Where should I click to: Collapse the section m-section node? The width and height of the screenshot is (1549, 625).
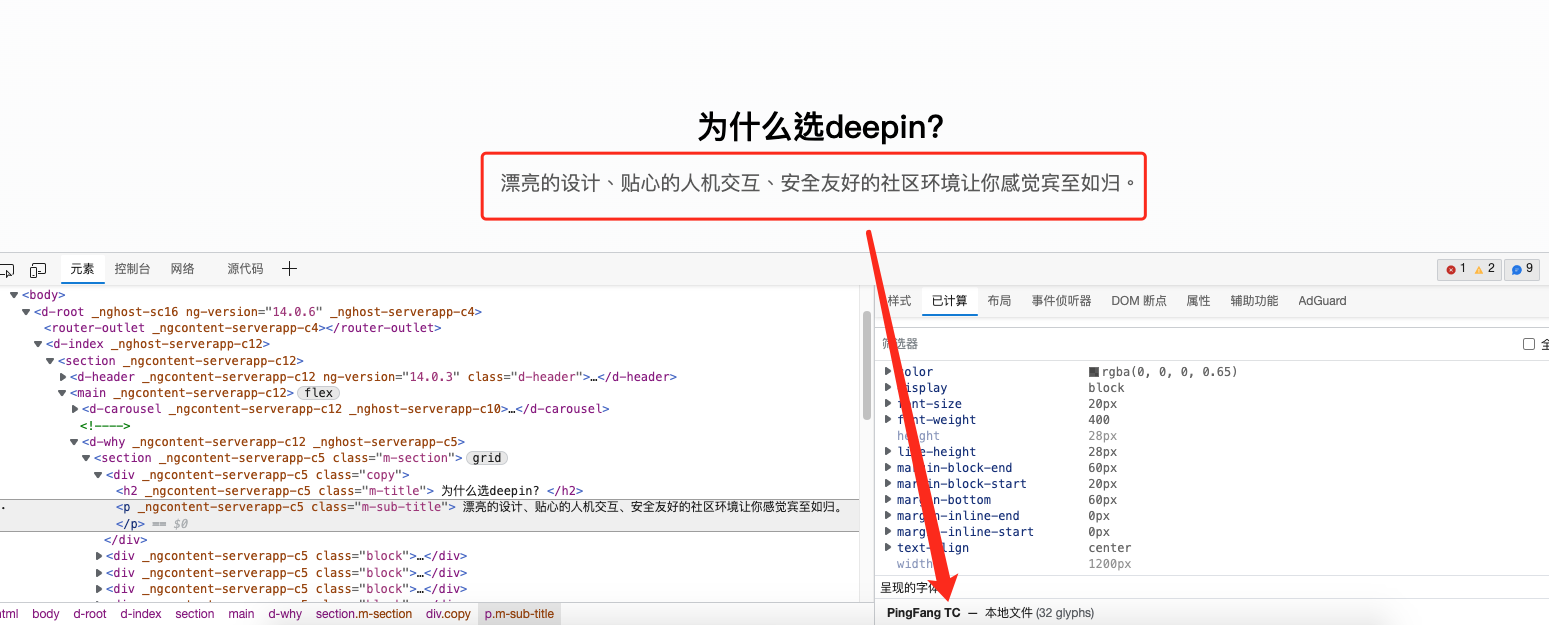tap(86, 458)
